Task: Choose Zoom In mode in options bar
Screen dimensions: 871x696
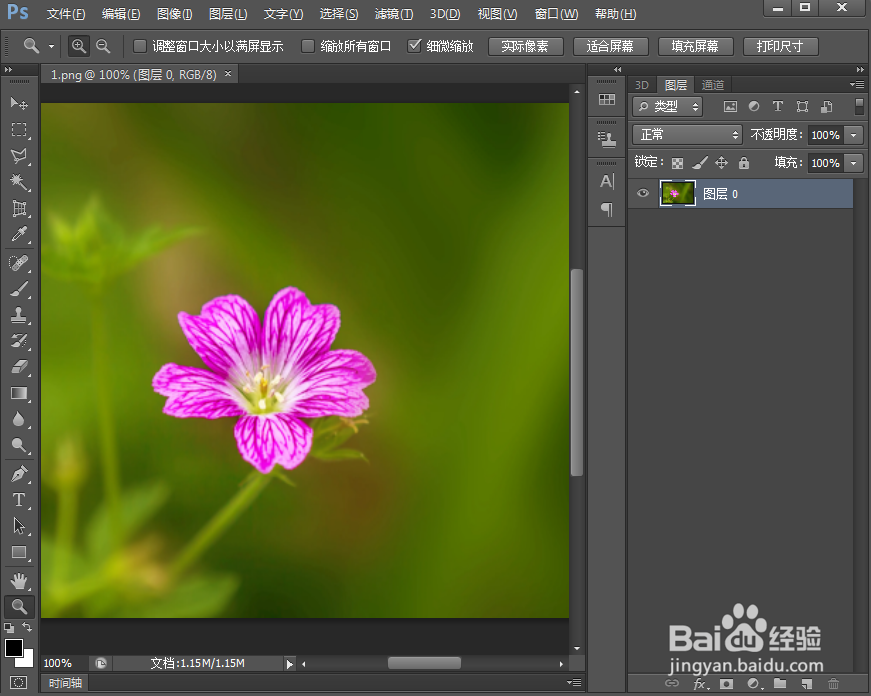Action: 78,46
